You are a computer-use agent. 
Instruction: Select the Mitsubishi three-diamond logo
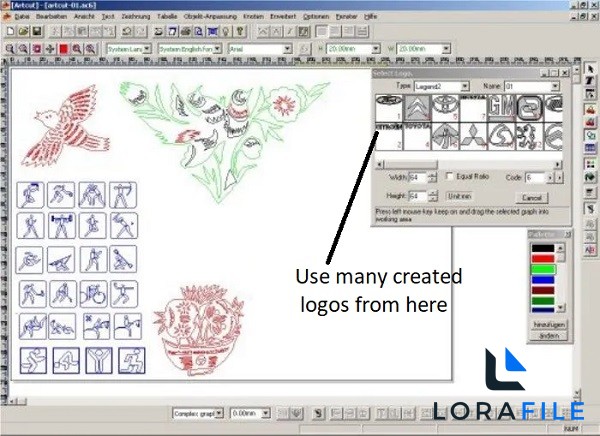click(473, 136)
